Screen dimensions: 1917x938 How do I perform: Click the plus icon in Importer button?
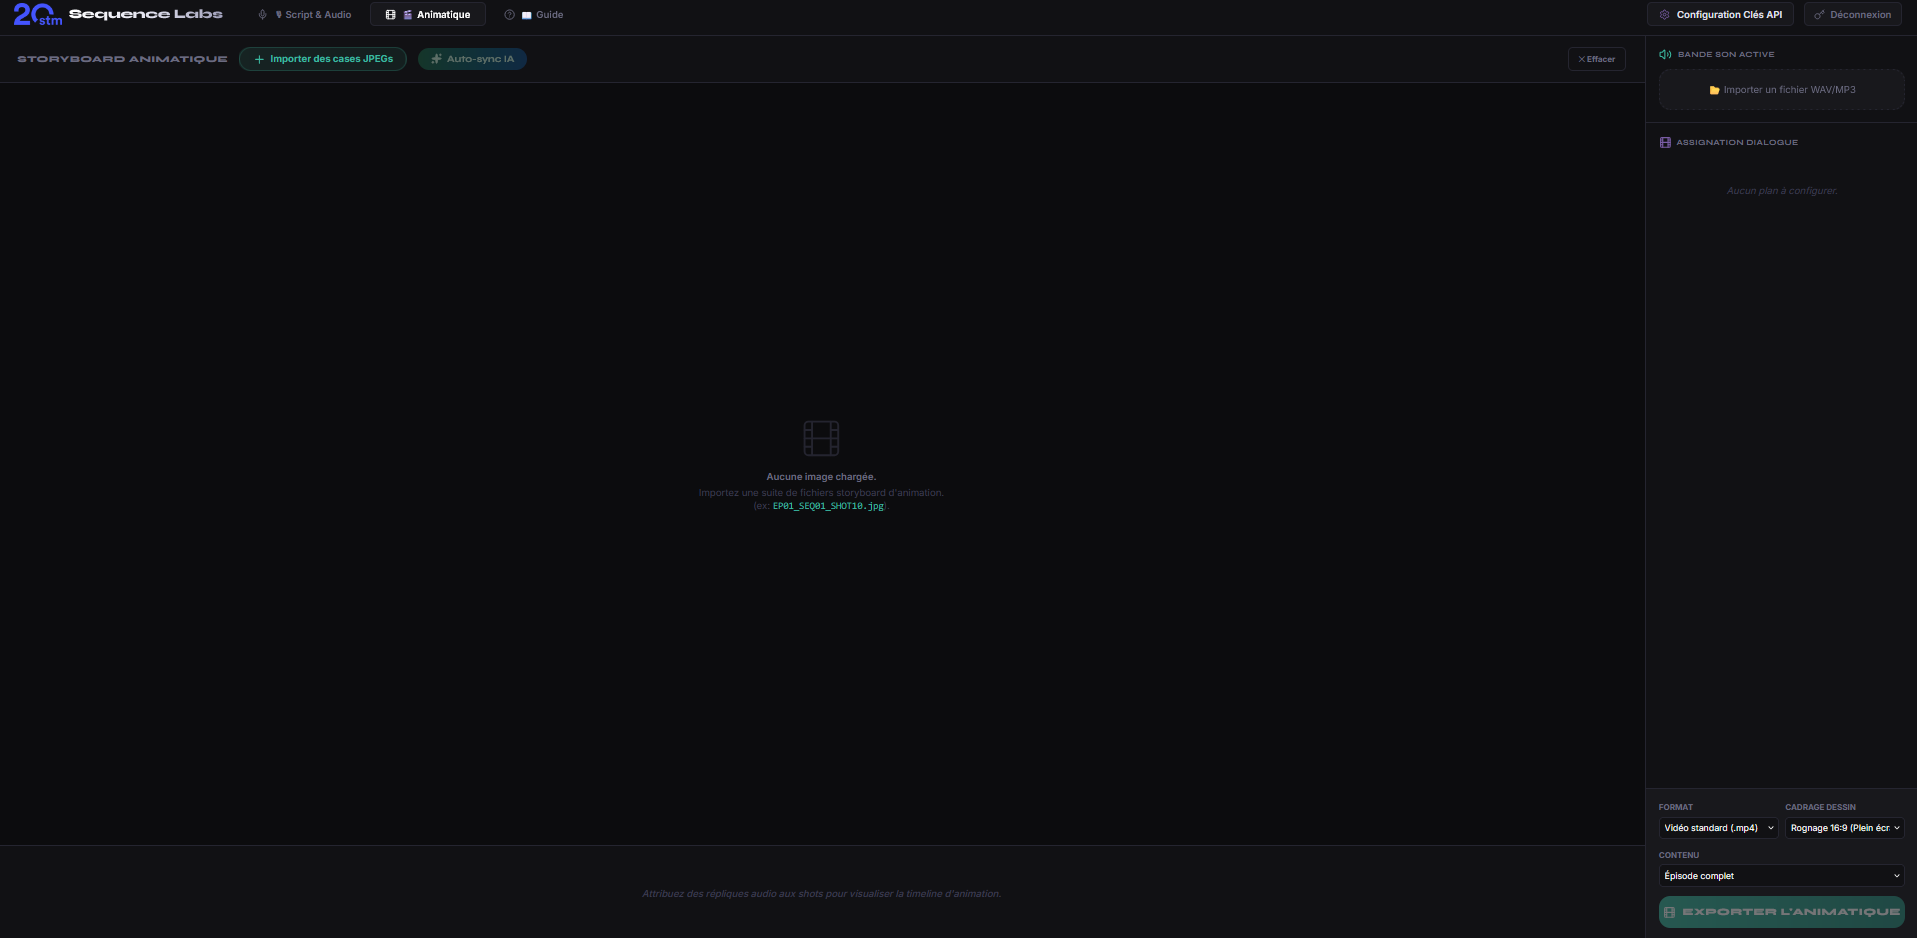(259, 59)
